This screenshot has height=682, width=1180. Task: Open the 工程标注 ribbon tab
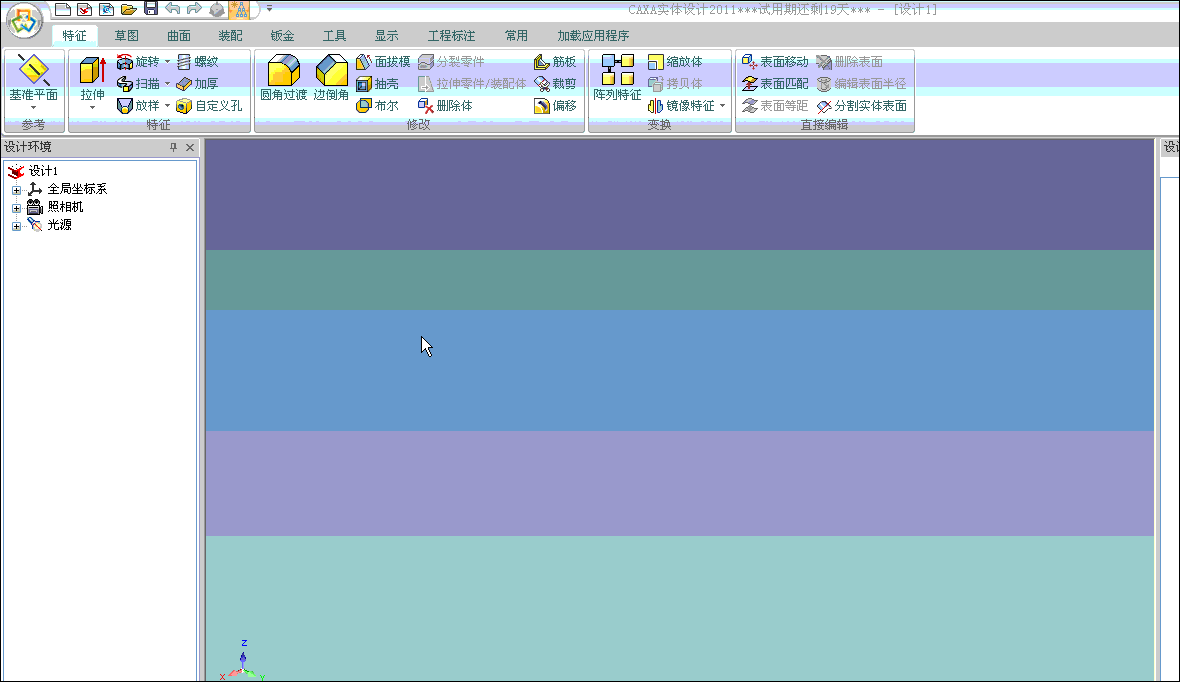coord(454,34)
